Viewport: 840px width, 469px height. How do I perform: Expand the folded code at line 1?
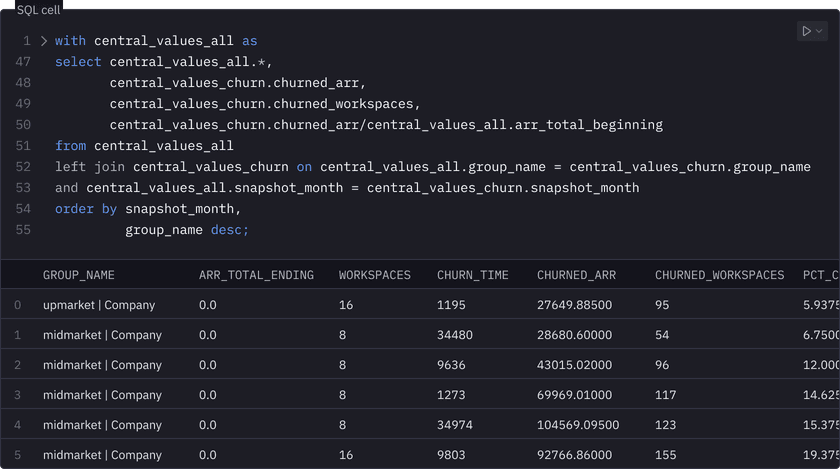pos(44,41)
